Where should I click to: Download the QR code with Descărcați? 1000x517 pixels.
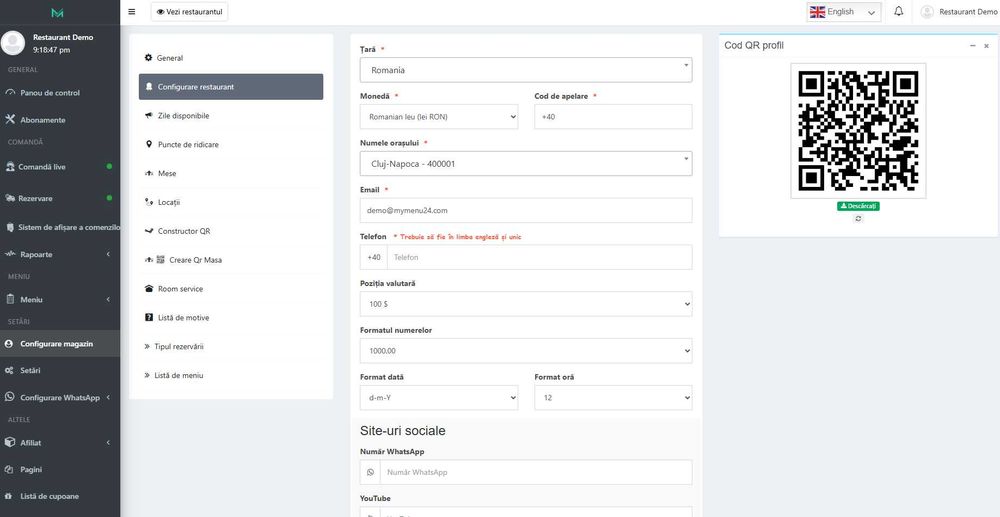pyautogui.click(x=858, y=206)
